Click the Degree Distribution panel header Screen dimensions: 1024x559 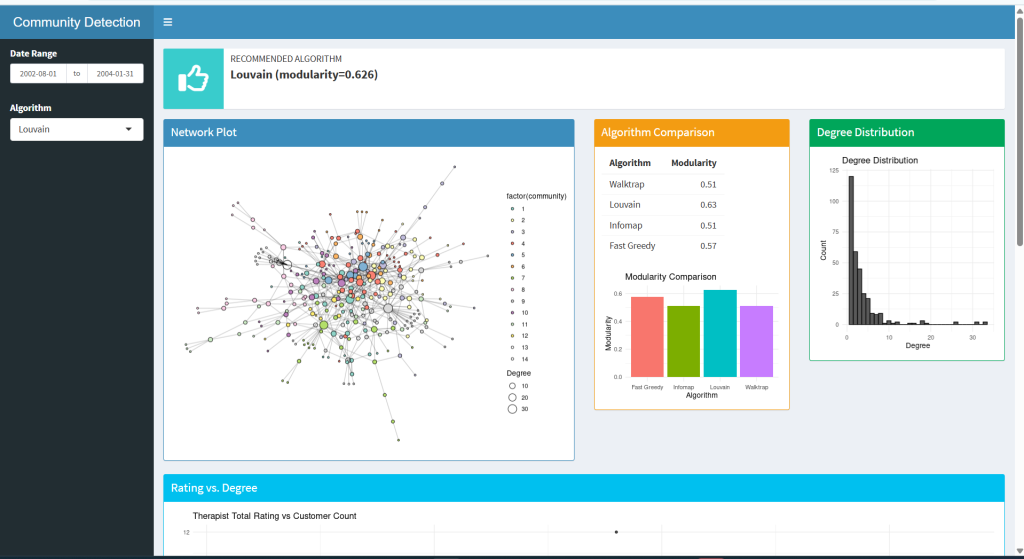point(906,132)
